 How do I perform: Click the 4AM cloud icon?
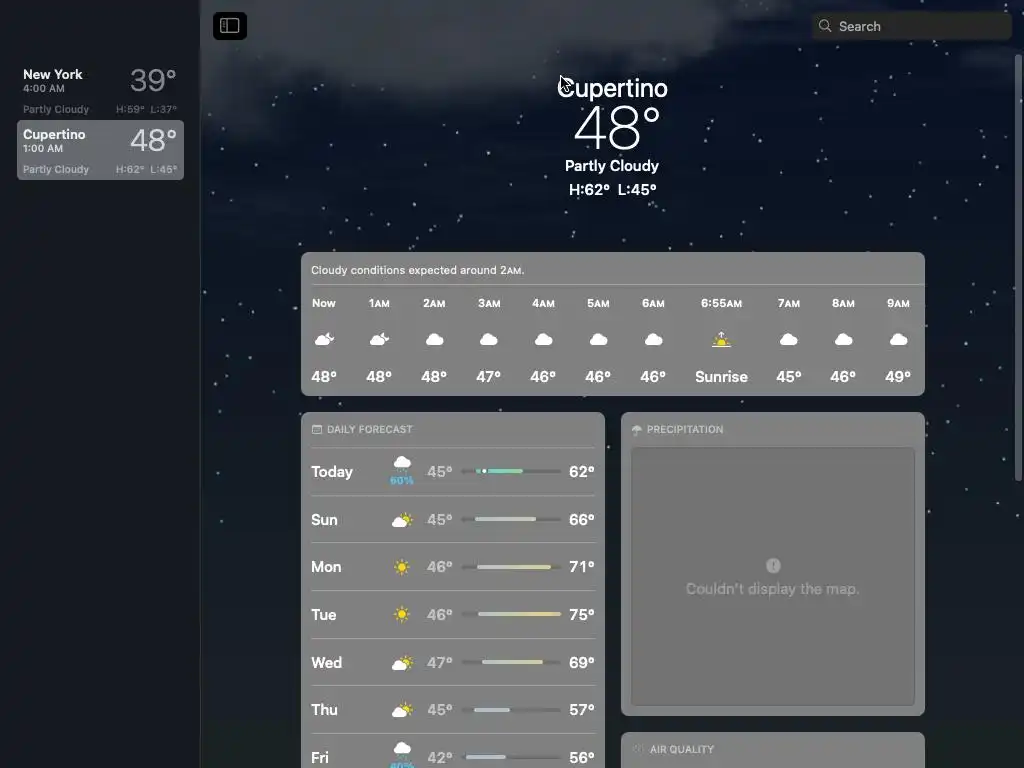click(x=543, y=340)
